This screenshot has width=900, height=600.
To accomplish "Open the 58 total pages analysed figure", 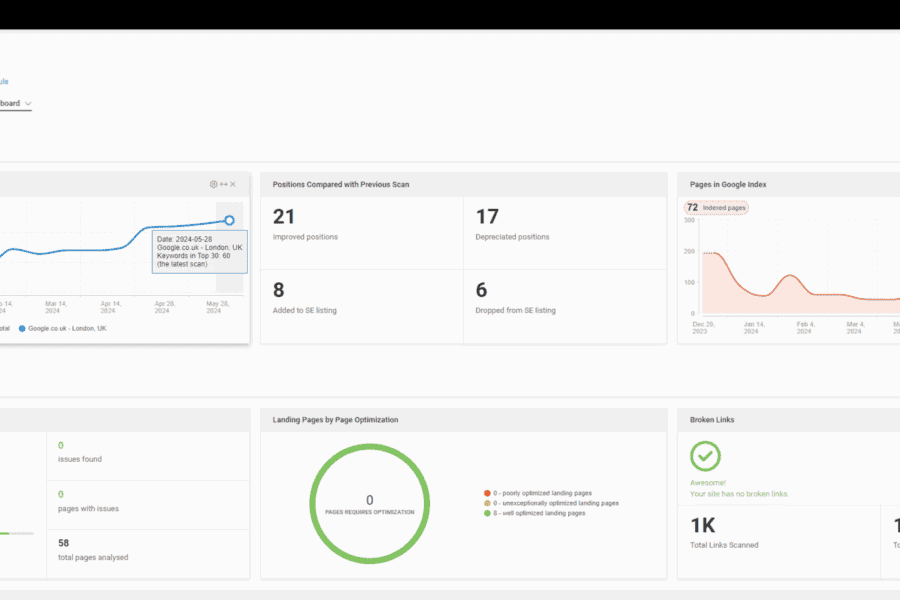I will 63,542.
